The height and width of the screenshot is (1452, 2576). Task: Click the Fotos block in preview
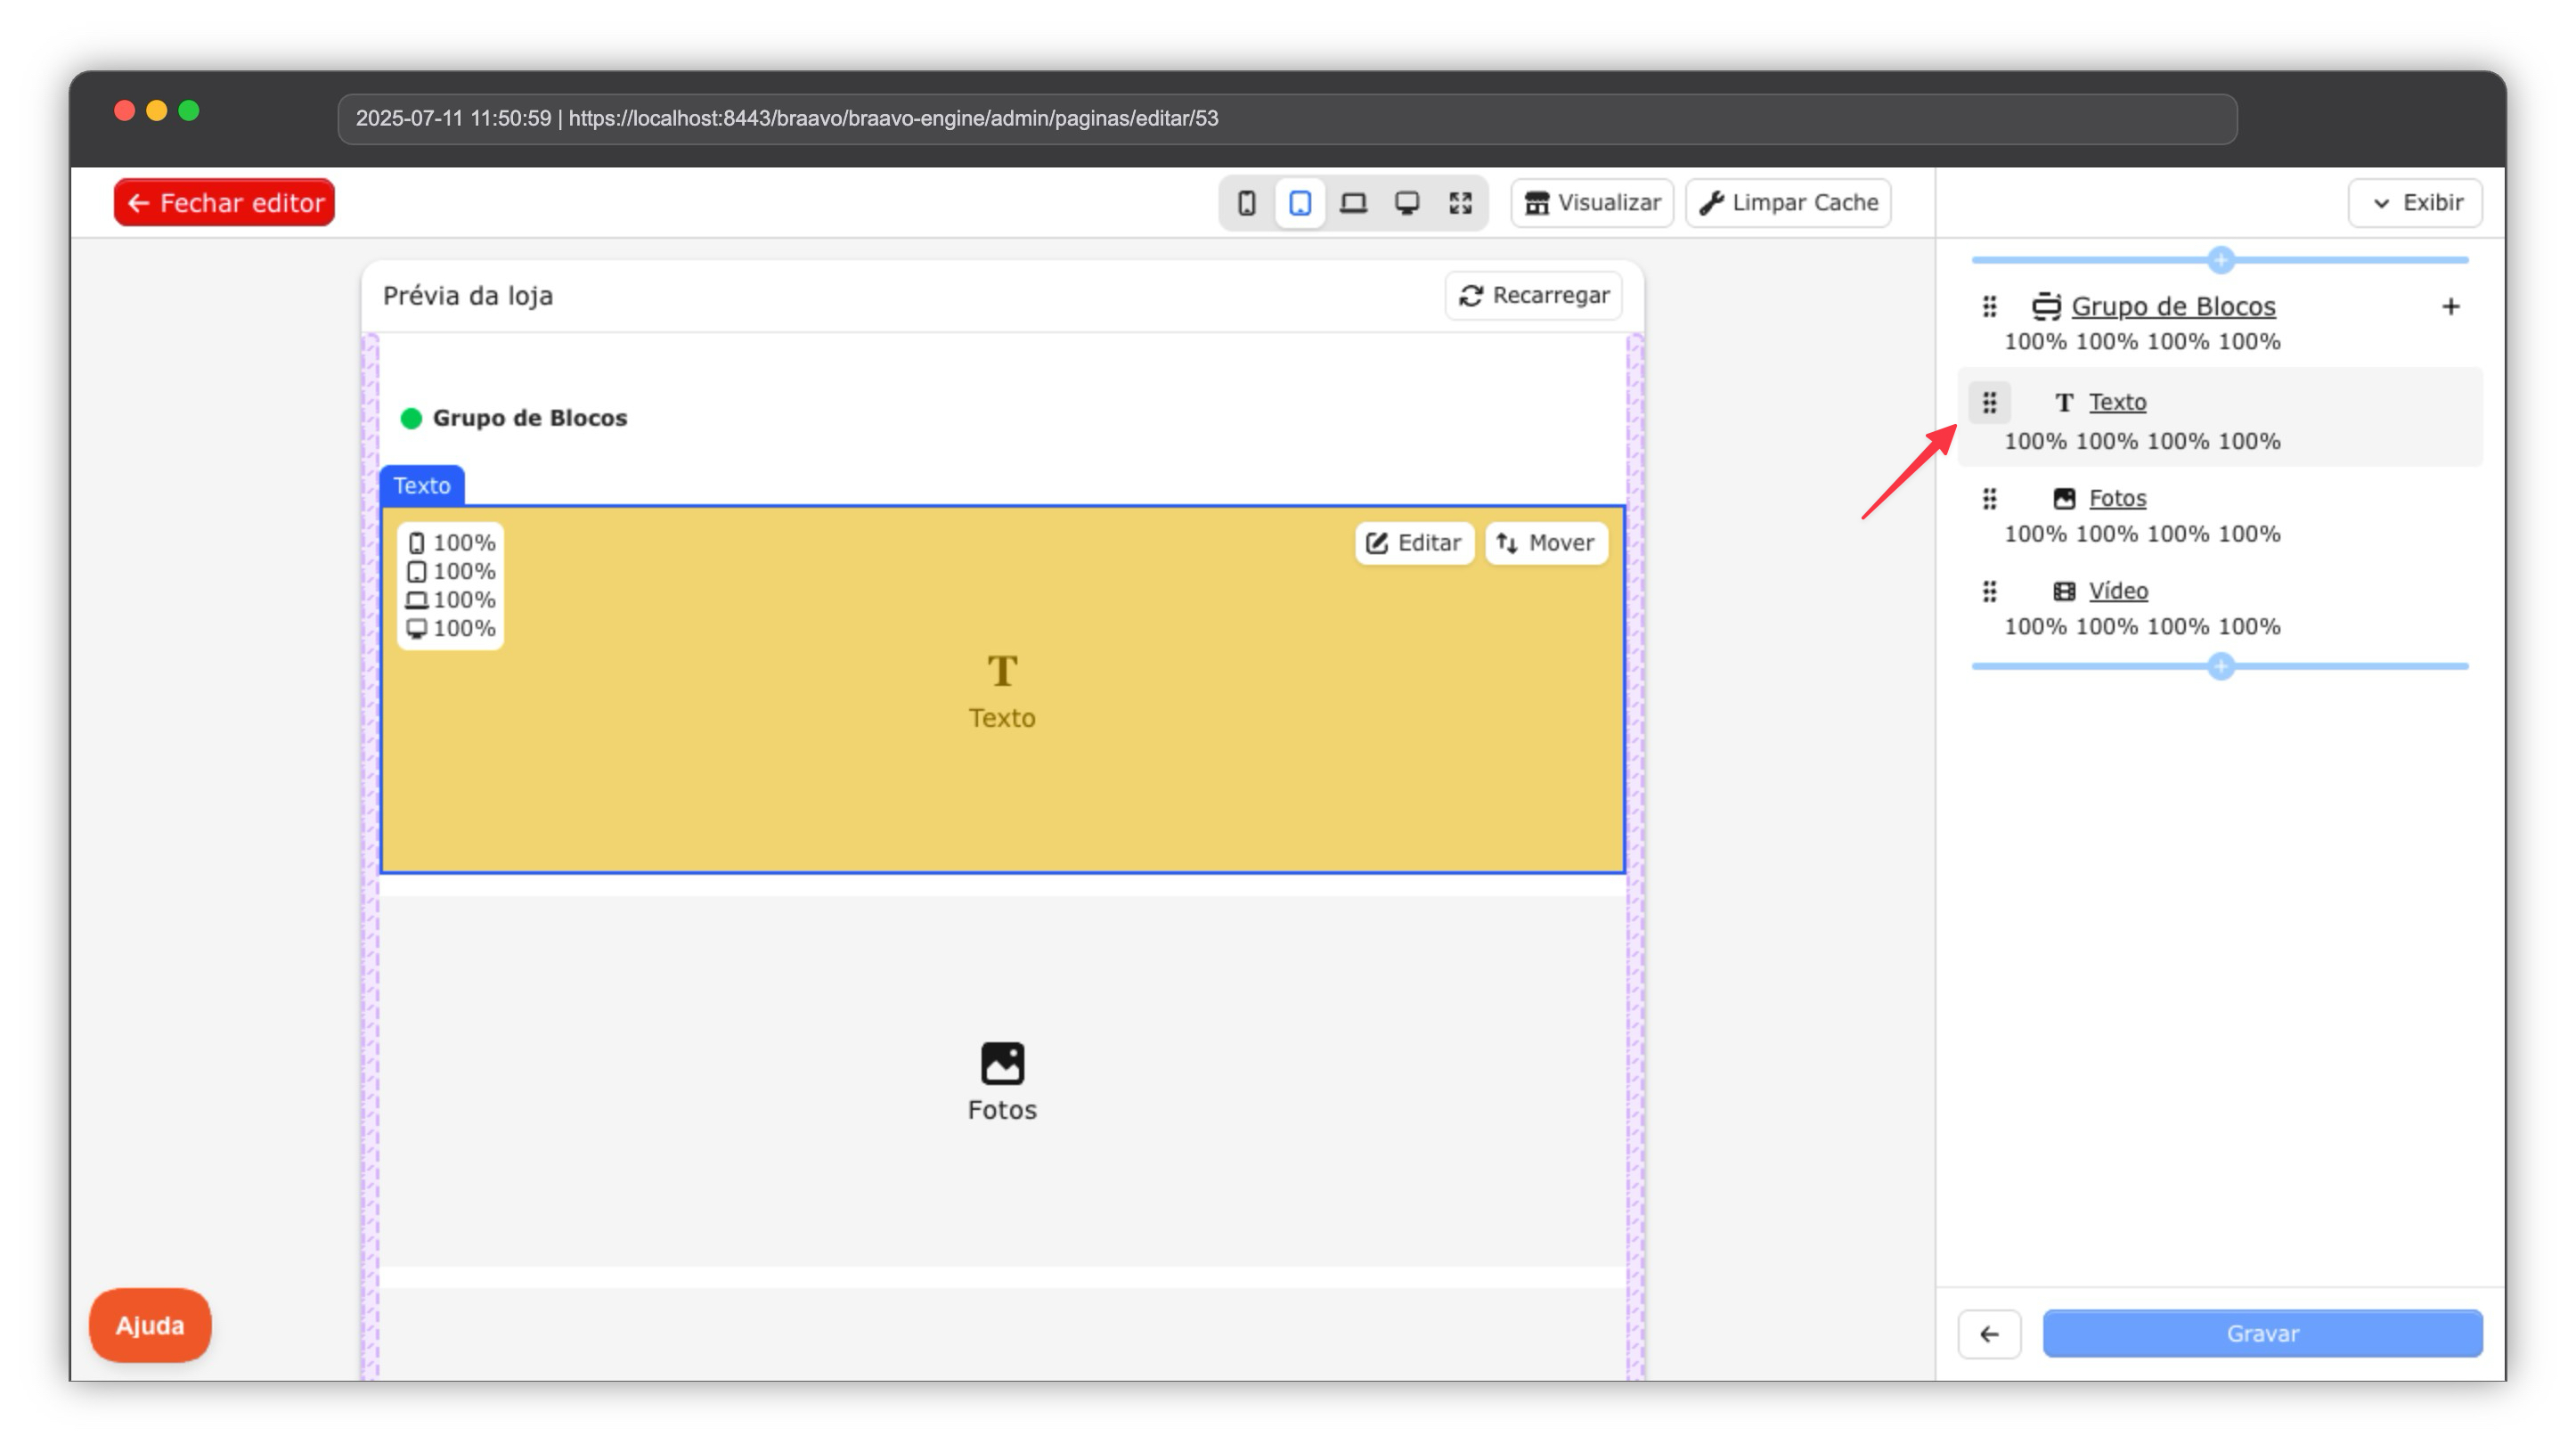pos(1001,1081)
